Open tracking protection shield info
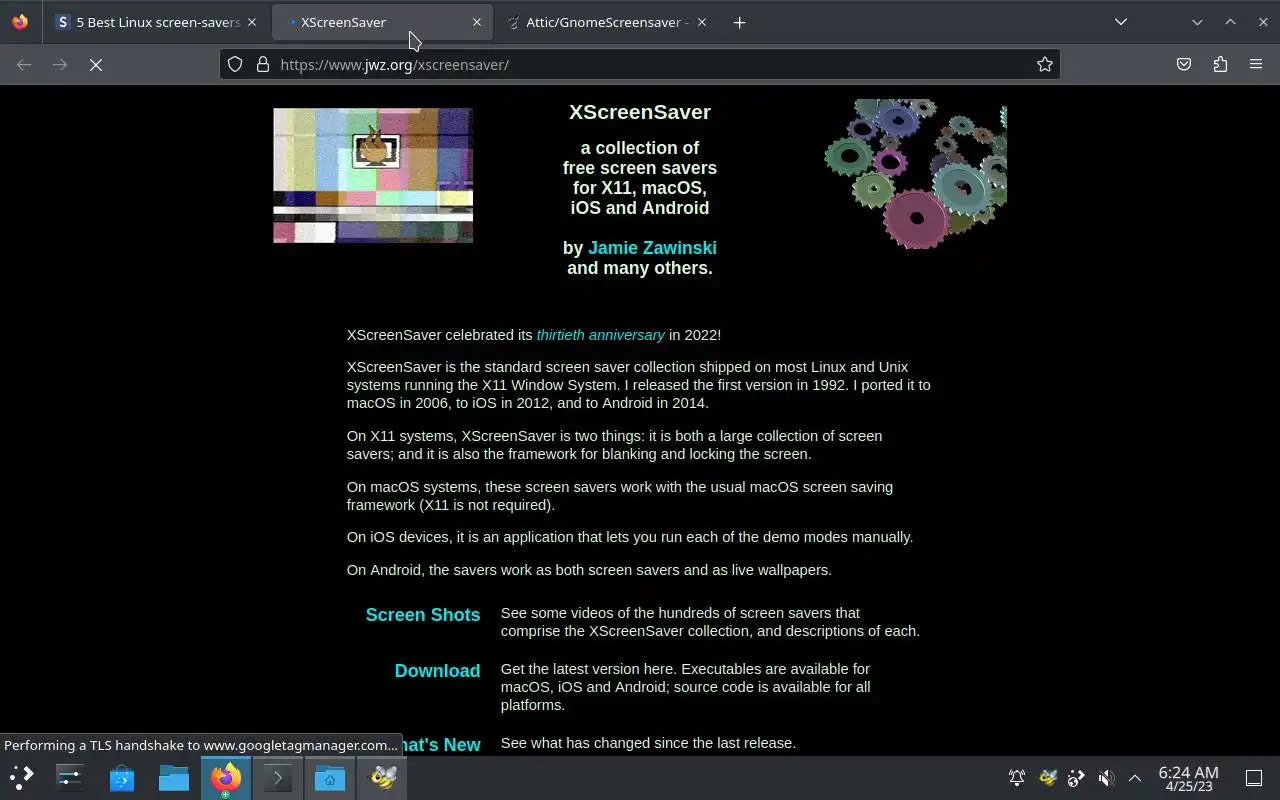 (235, 64)
